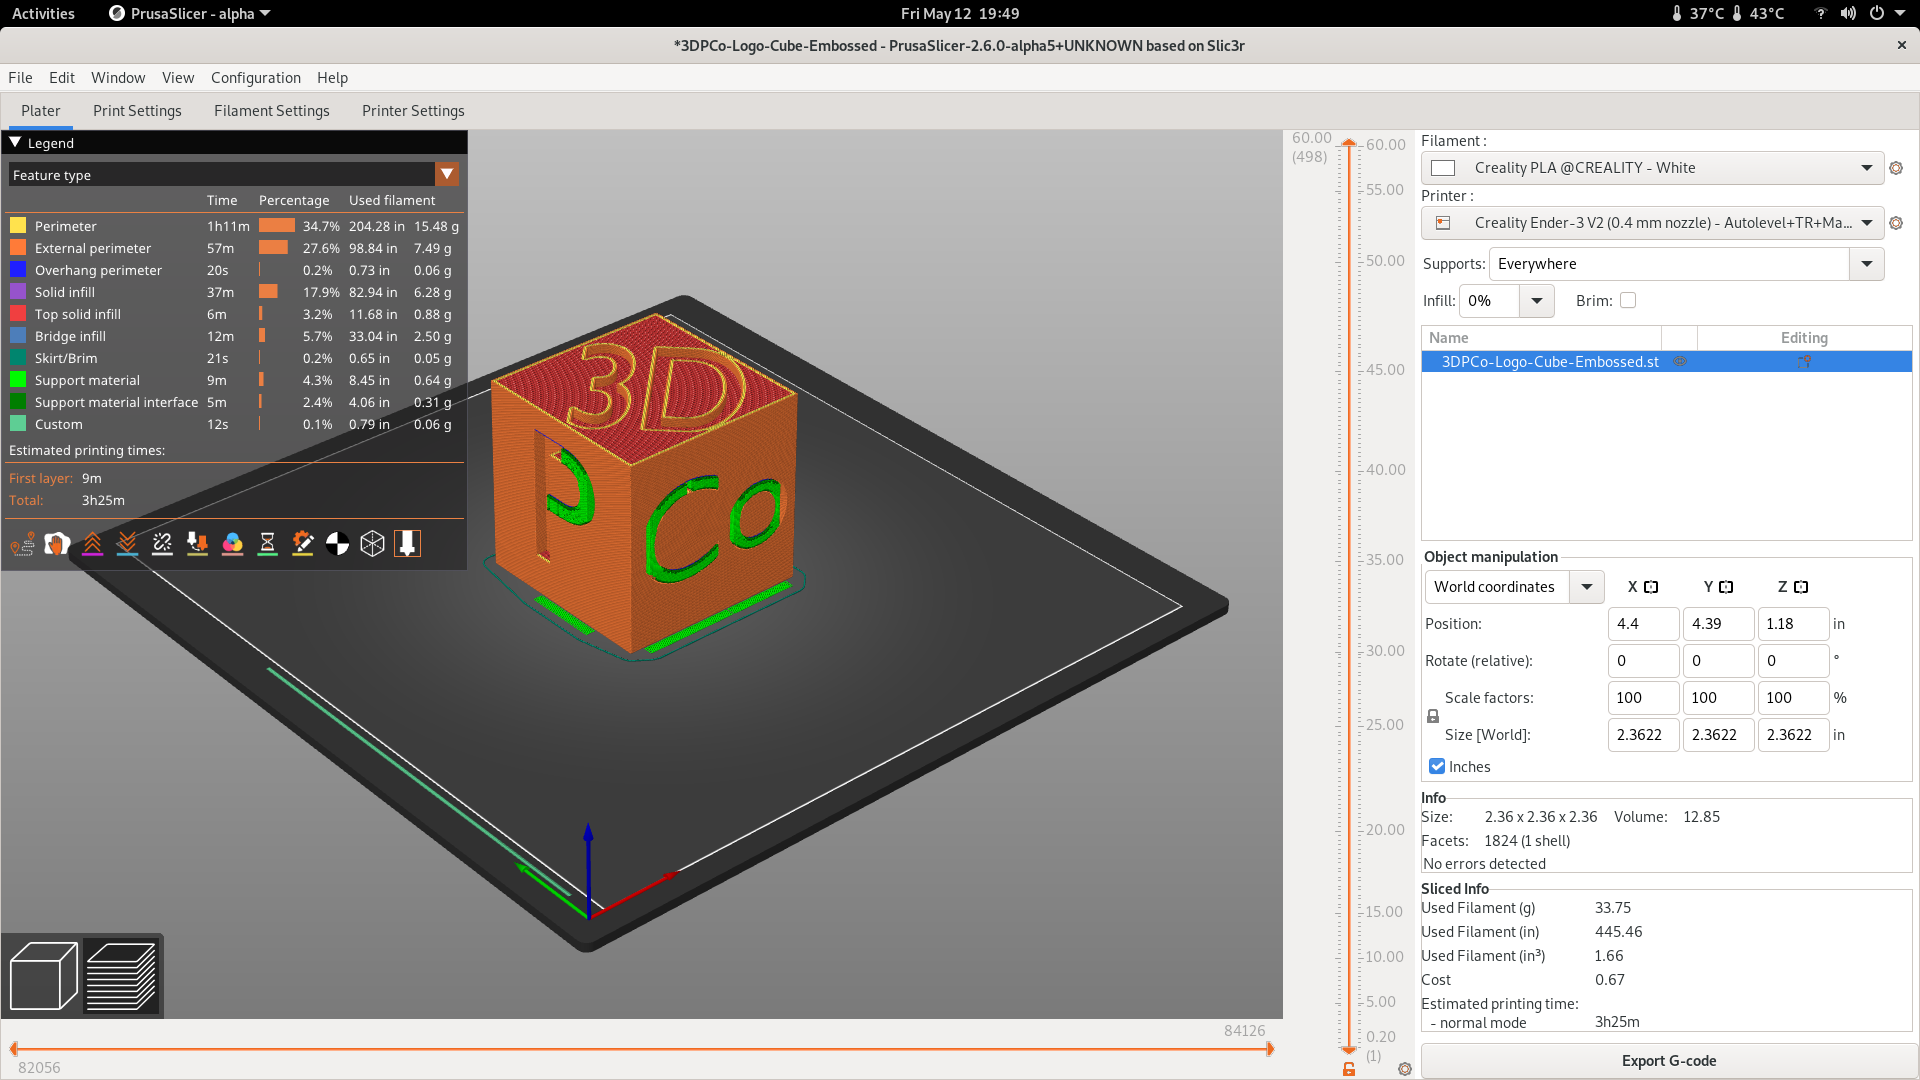This screenshot has width=1920, height=1080.
Task: Open the volume icon in top bar
Action: pos(1848,14)
